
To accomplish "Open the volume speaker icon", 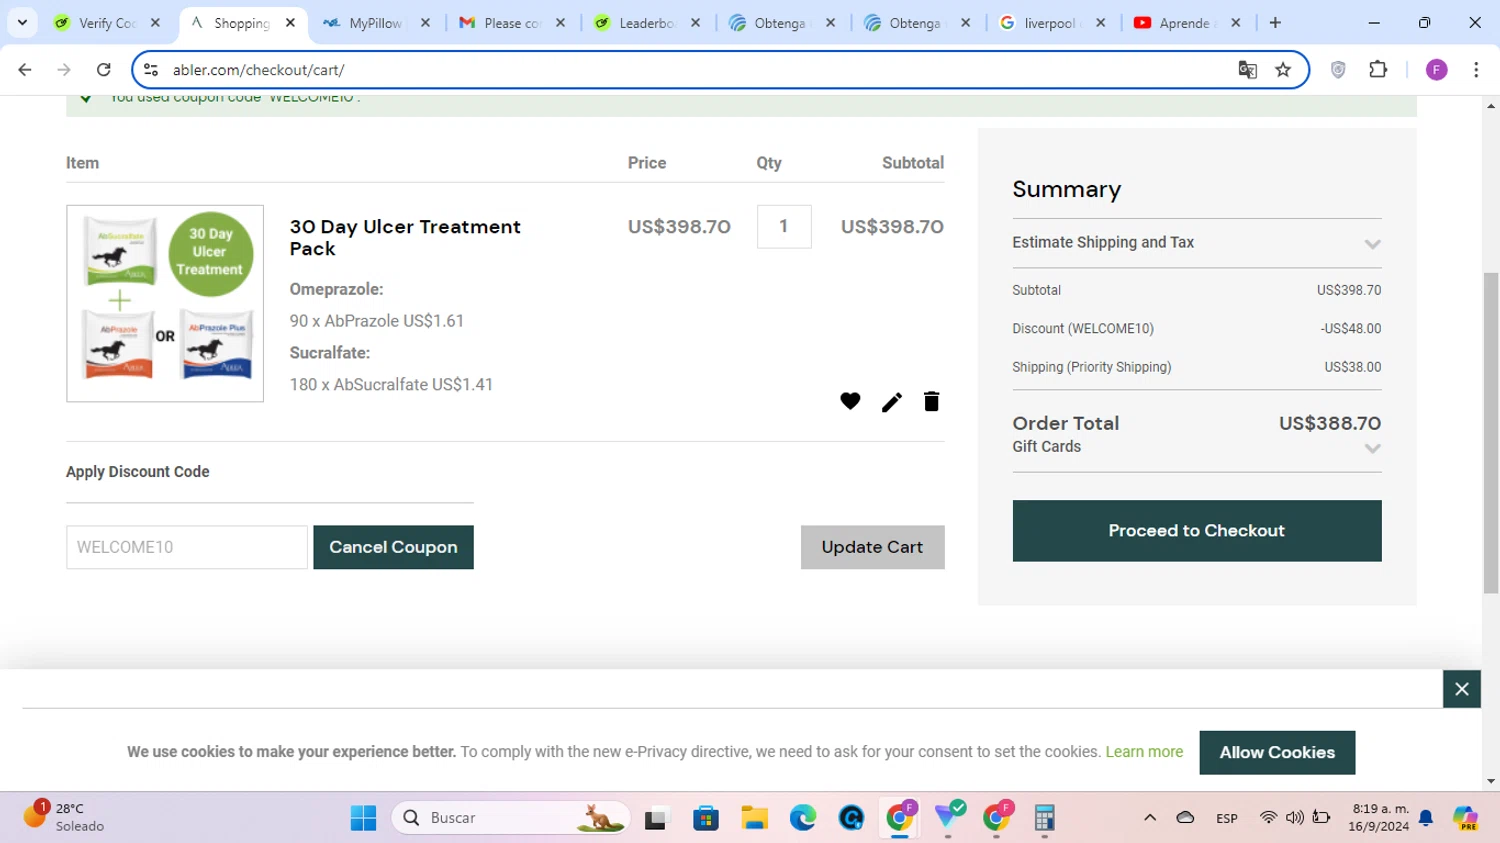I will coord(1294,818).
